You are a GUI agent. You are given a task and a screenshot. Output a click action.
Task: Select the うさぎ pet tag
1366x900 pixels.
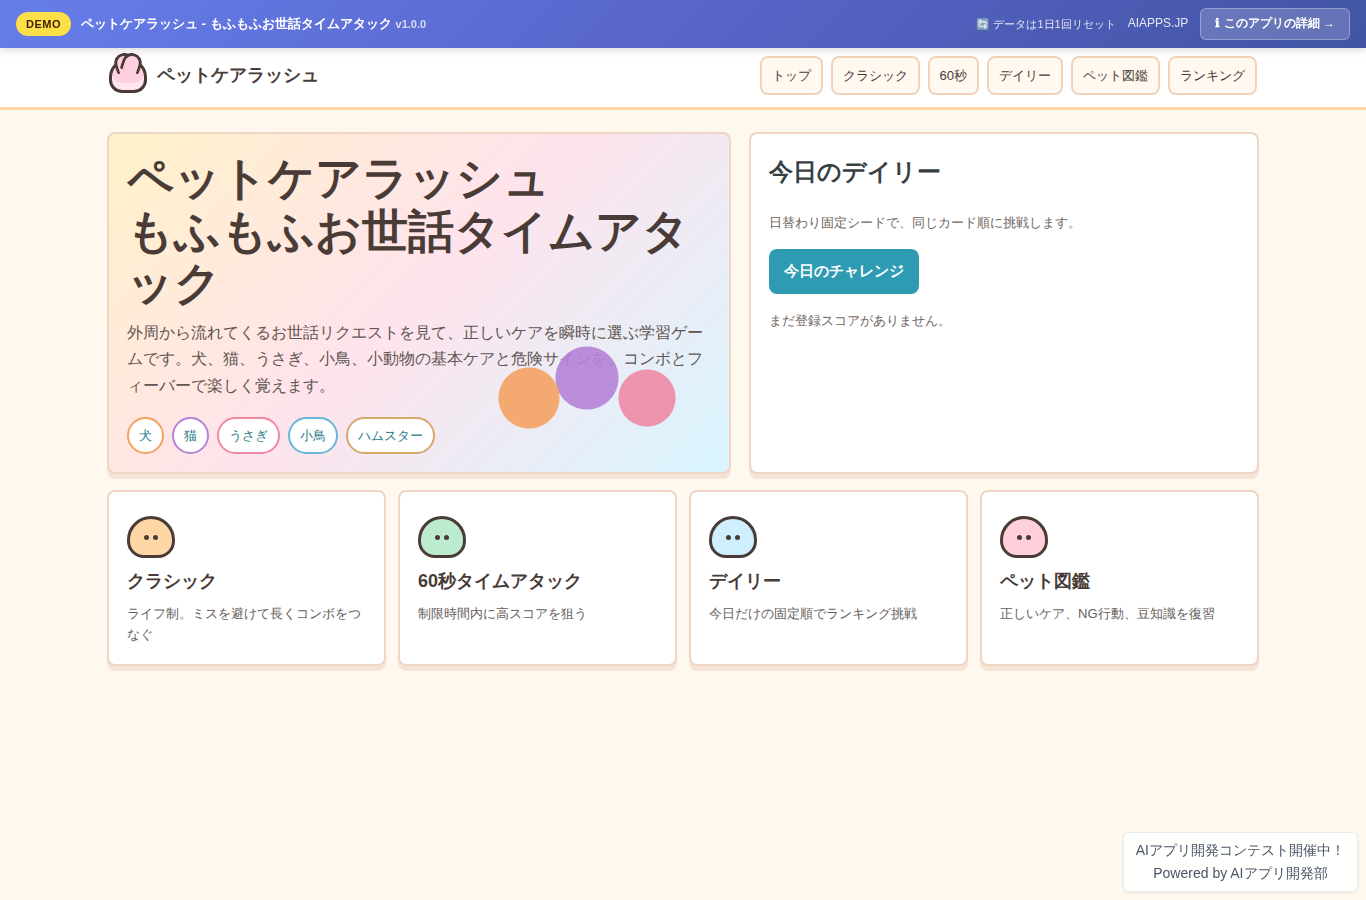click(248, 435)
